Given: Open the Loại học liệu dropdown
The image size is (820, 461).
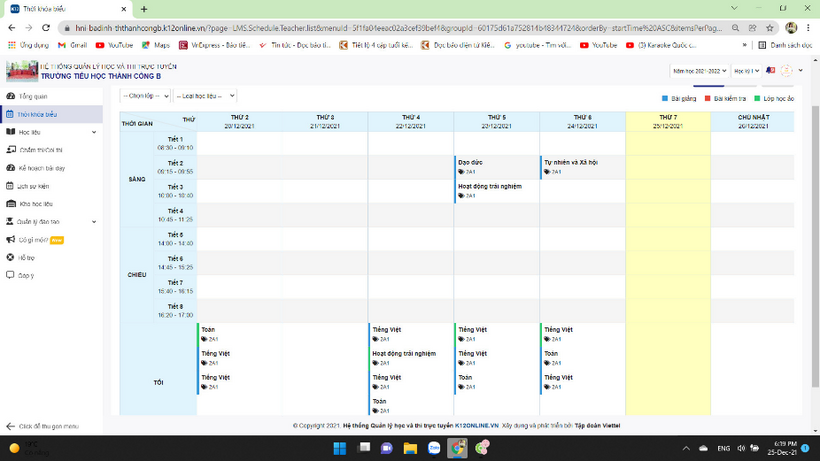Looking at the screenshot, I should point(204,96).
